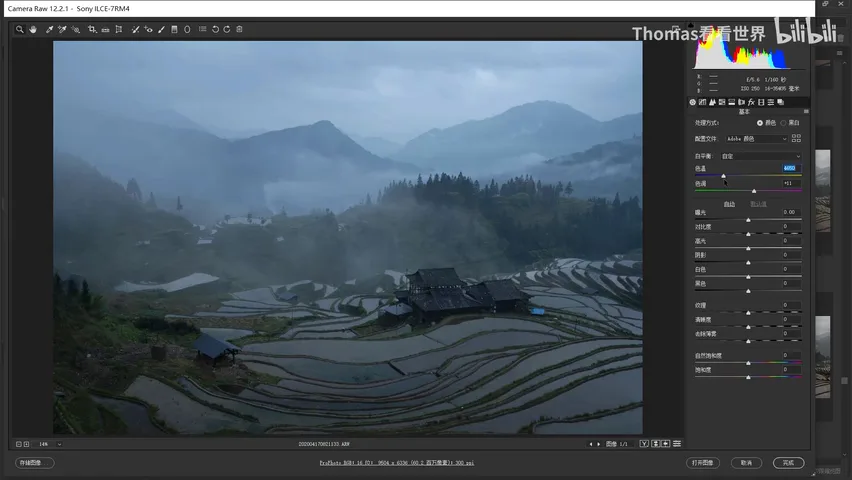Image resolution: width=852 pixels, height=480 pixels.
Task: Open the 配置文件 profile dropdown
Action: pyautogui.click(x=756, y=139)
